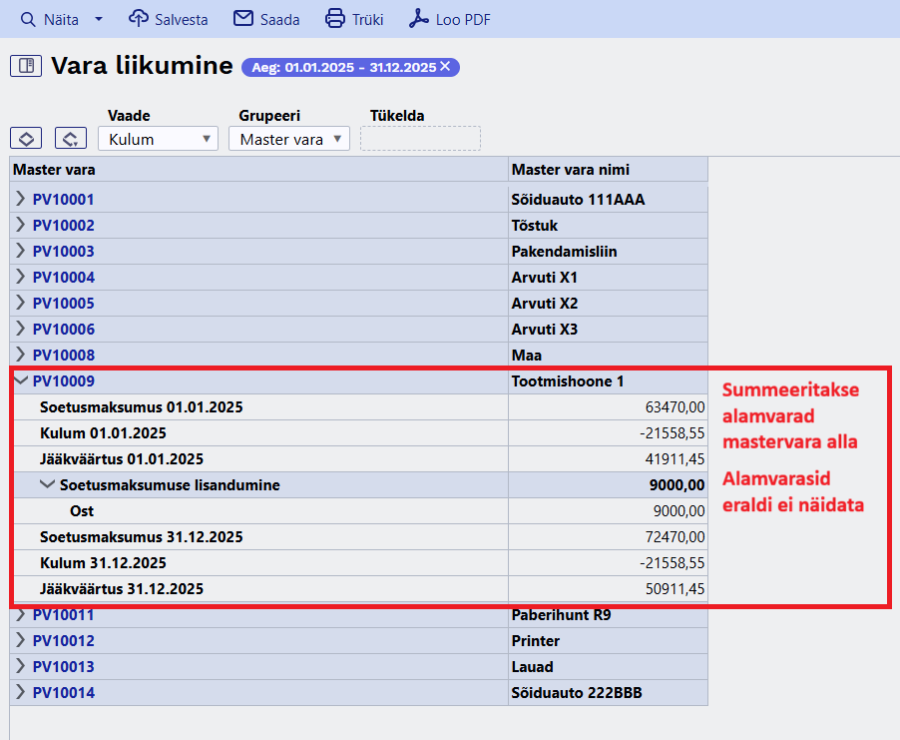Image resolution: width=900 pixels, height=740 pixels.
Task: Expand the PV10013 row
Action: coord(21,666)
